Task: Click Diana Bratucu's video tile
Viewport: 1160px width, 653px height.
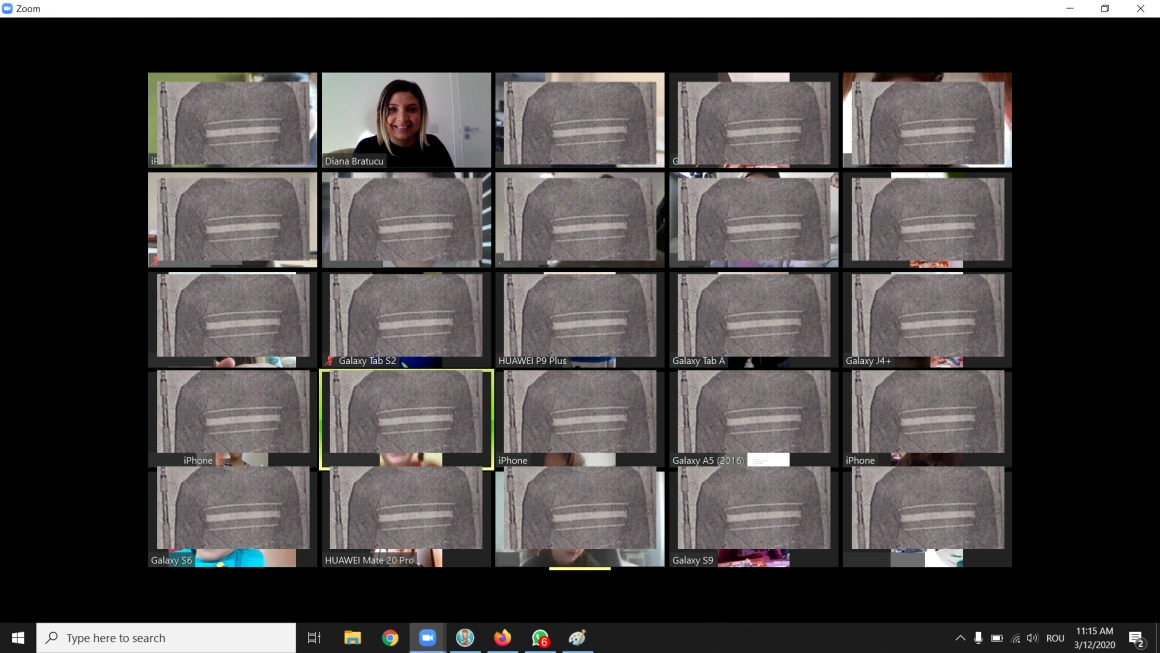Action: click(x=406, y=120)
